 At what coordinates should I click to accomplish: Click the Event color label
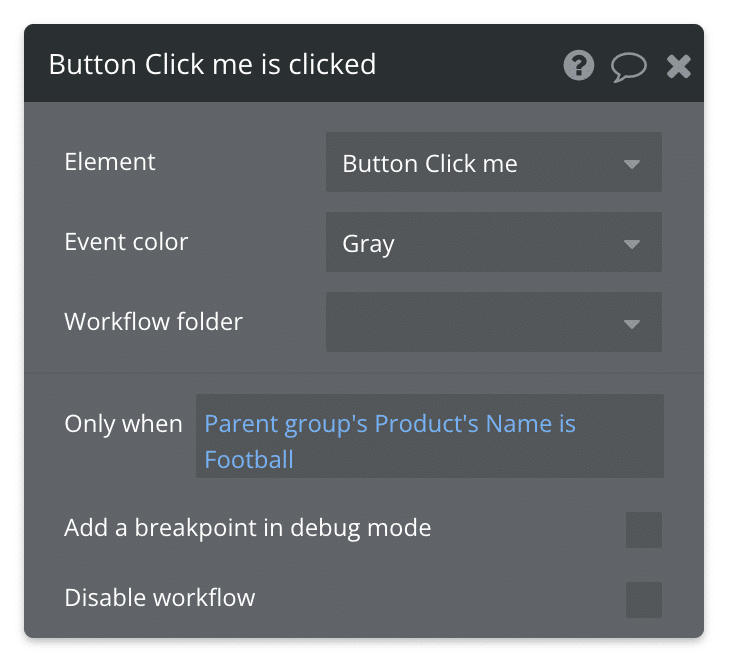pos(126,242)
